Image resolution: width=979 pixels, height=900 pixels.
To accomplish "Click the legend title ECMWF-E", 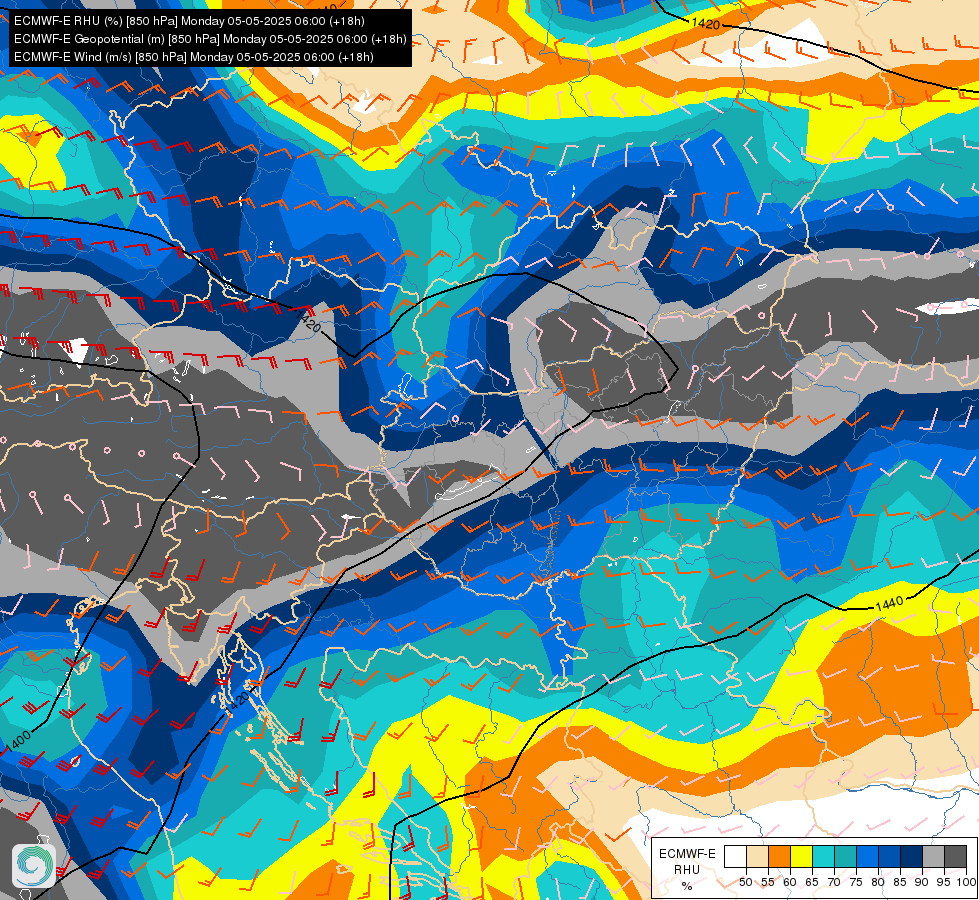I will 687,854.
